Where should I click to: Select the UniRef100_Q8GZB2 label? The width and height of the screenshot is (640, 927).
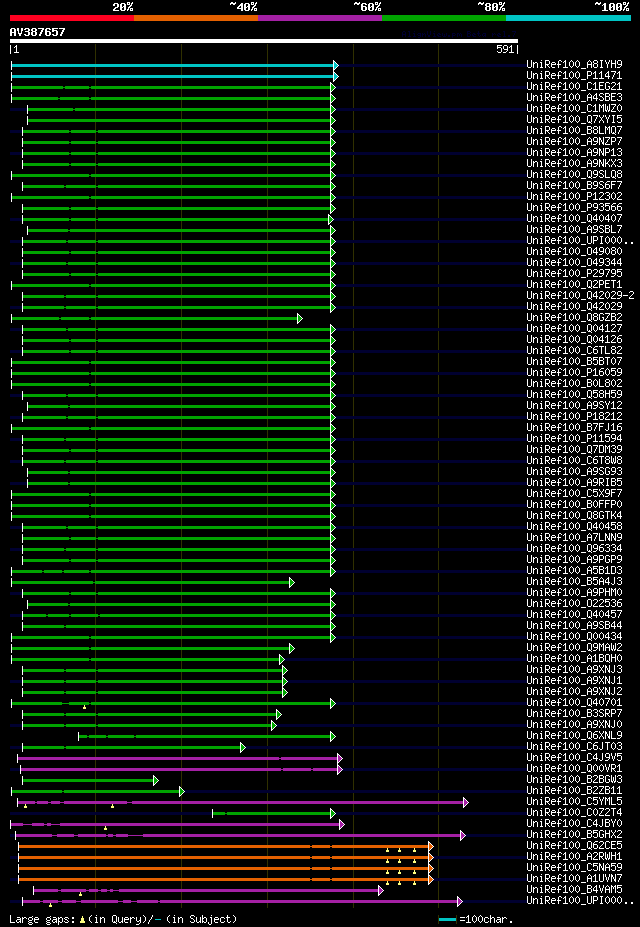click(x=574, y=317)
